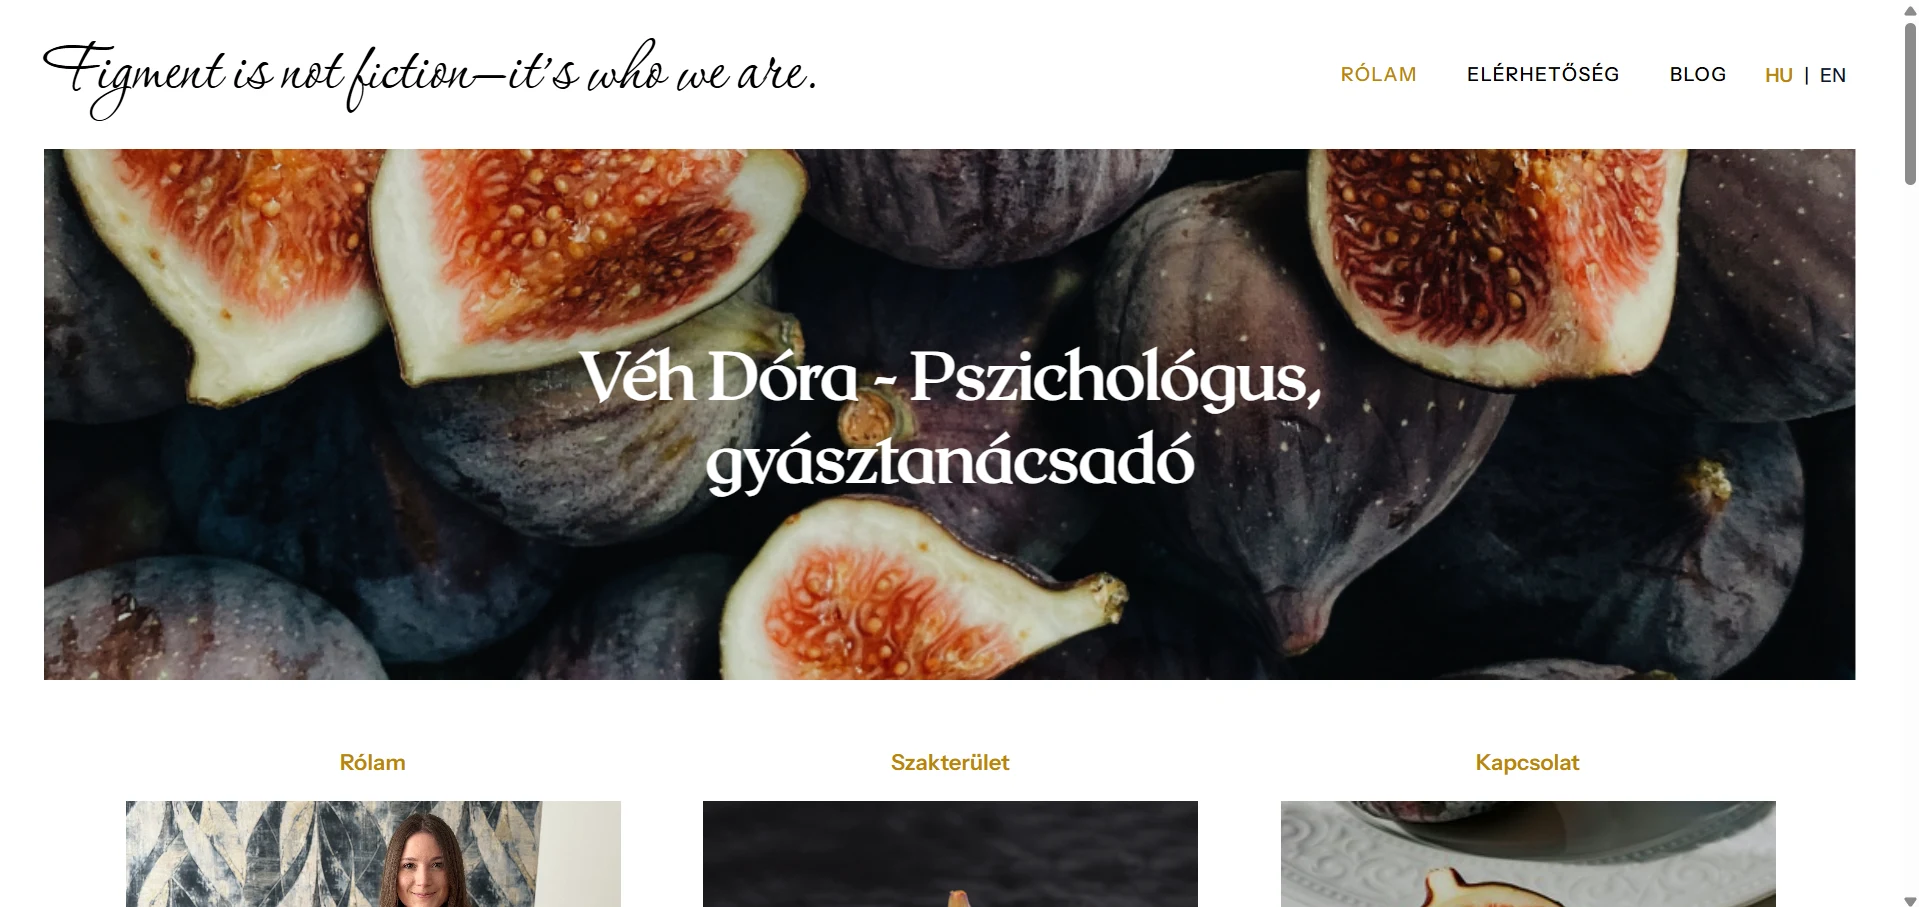Open the ELÉRHETŐSÉG navigation link
Image resolution: width=1919 pixels, height=907 pixels.
click(x=1543, y=74)
